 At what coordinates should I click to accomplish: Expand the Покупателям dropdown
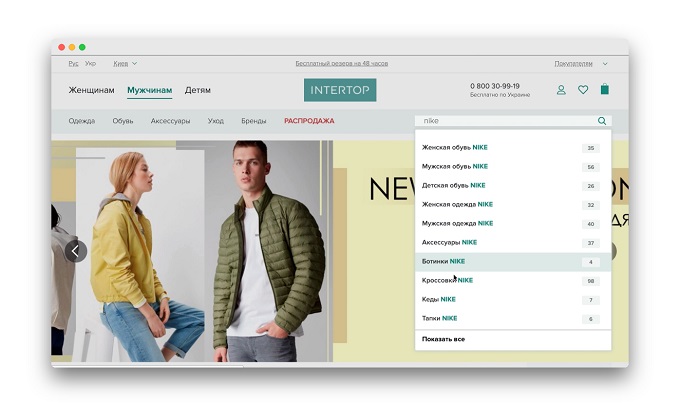coord(580,63)
